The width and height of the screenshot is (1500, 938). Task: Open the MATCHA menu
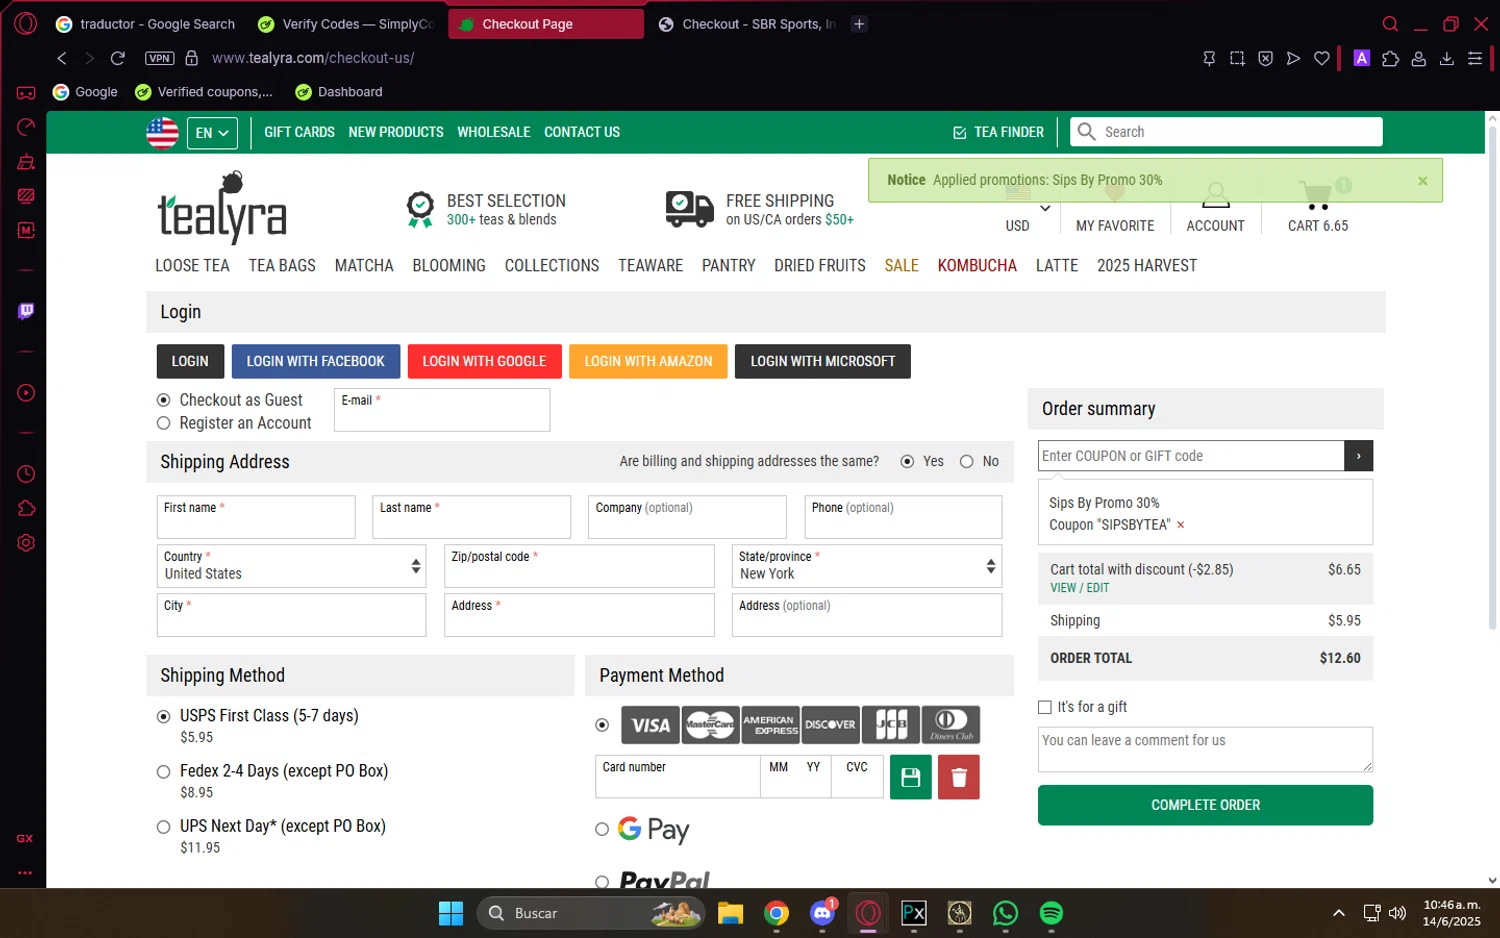[x=364, y=265]
